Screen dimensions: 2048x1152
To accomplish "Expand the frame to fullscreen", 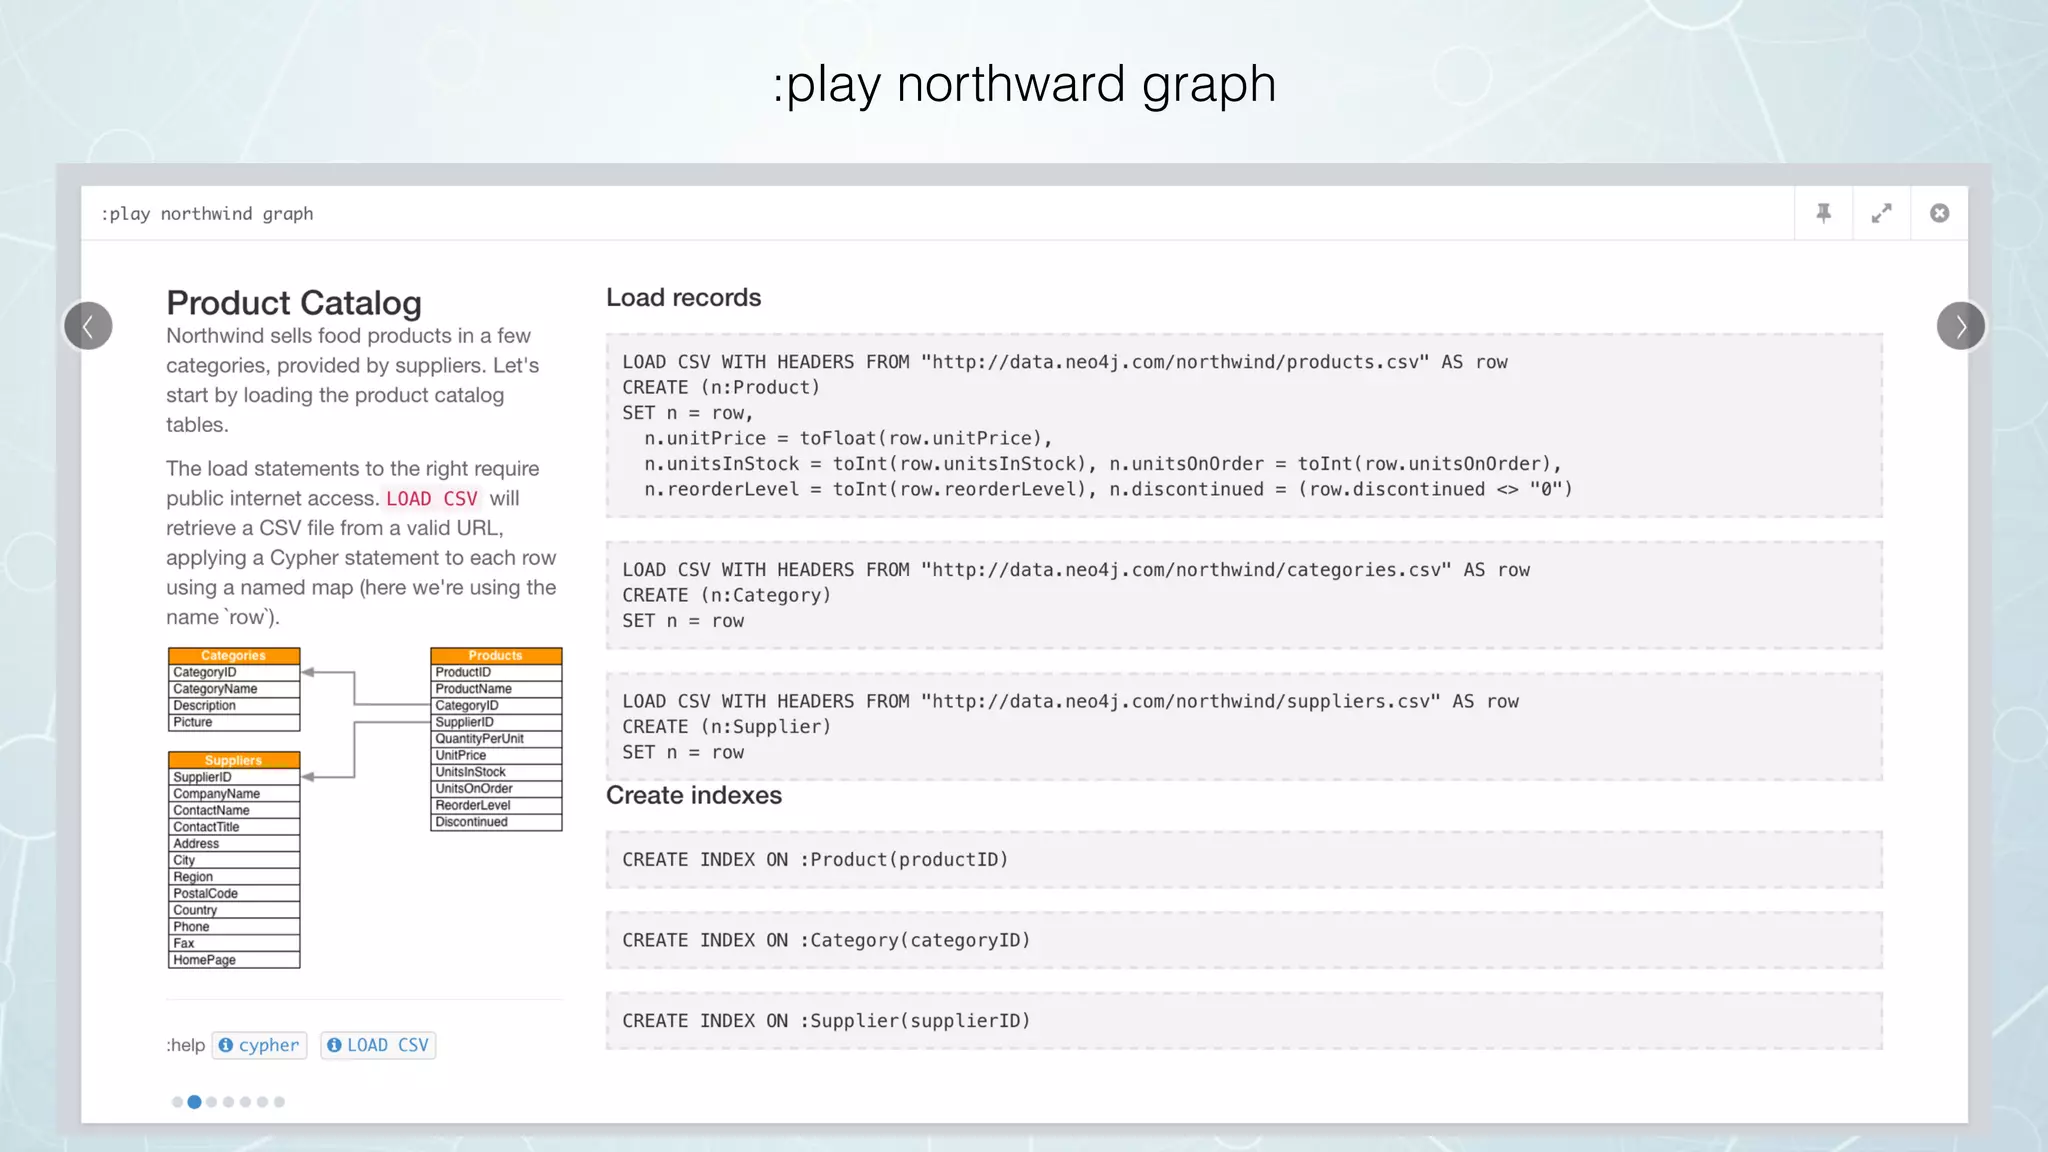I will [1881, 213].
